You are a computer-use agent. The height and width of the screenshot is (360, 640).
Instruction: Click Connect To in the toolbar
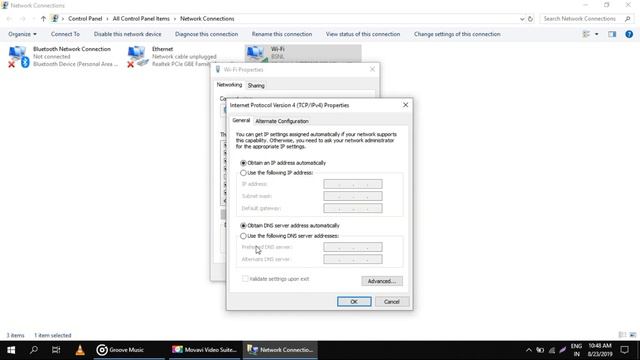click(x=65, y=34)
